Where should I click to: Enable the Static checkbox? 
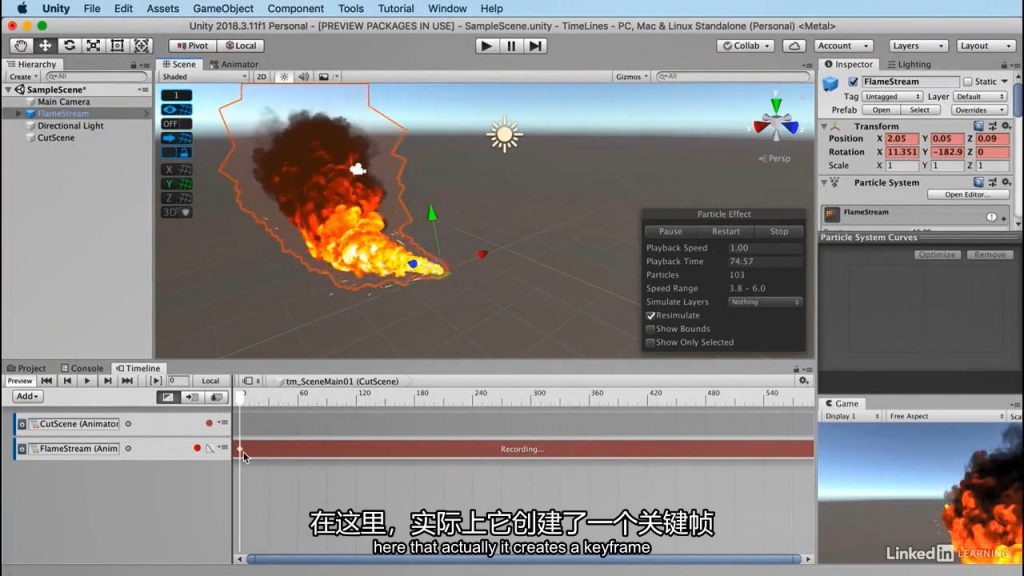[967, 82]
